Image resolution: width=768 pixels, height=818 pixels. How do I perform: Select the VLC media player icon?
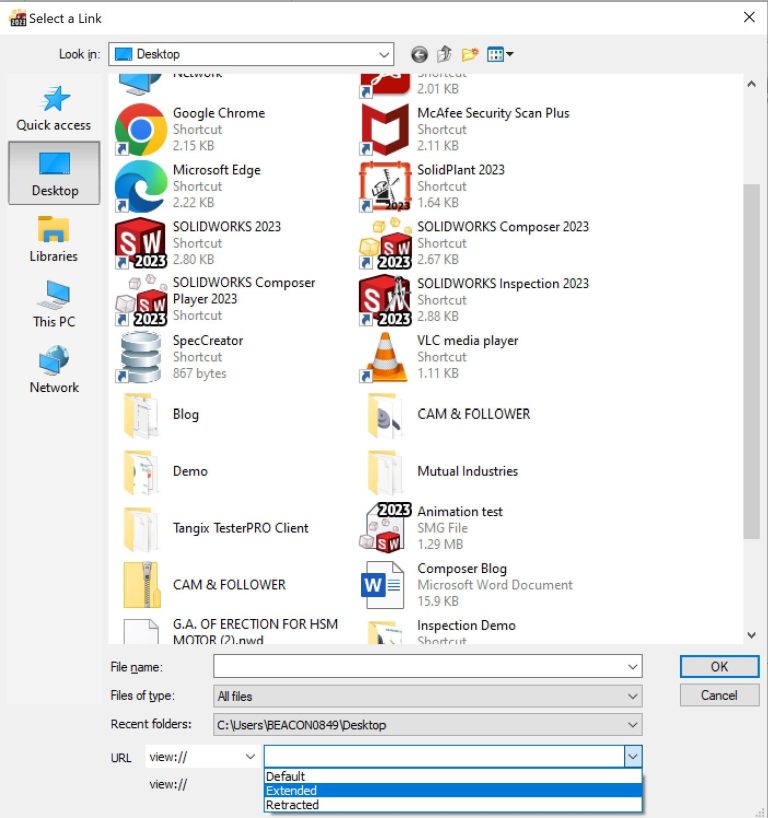385,357
